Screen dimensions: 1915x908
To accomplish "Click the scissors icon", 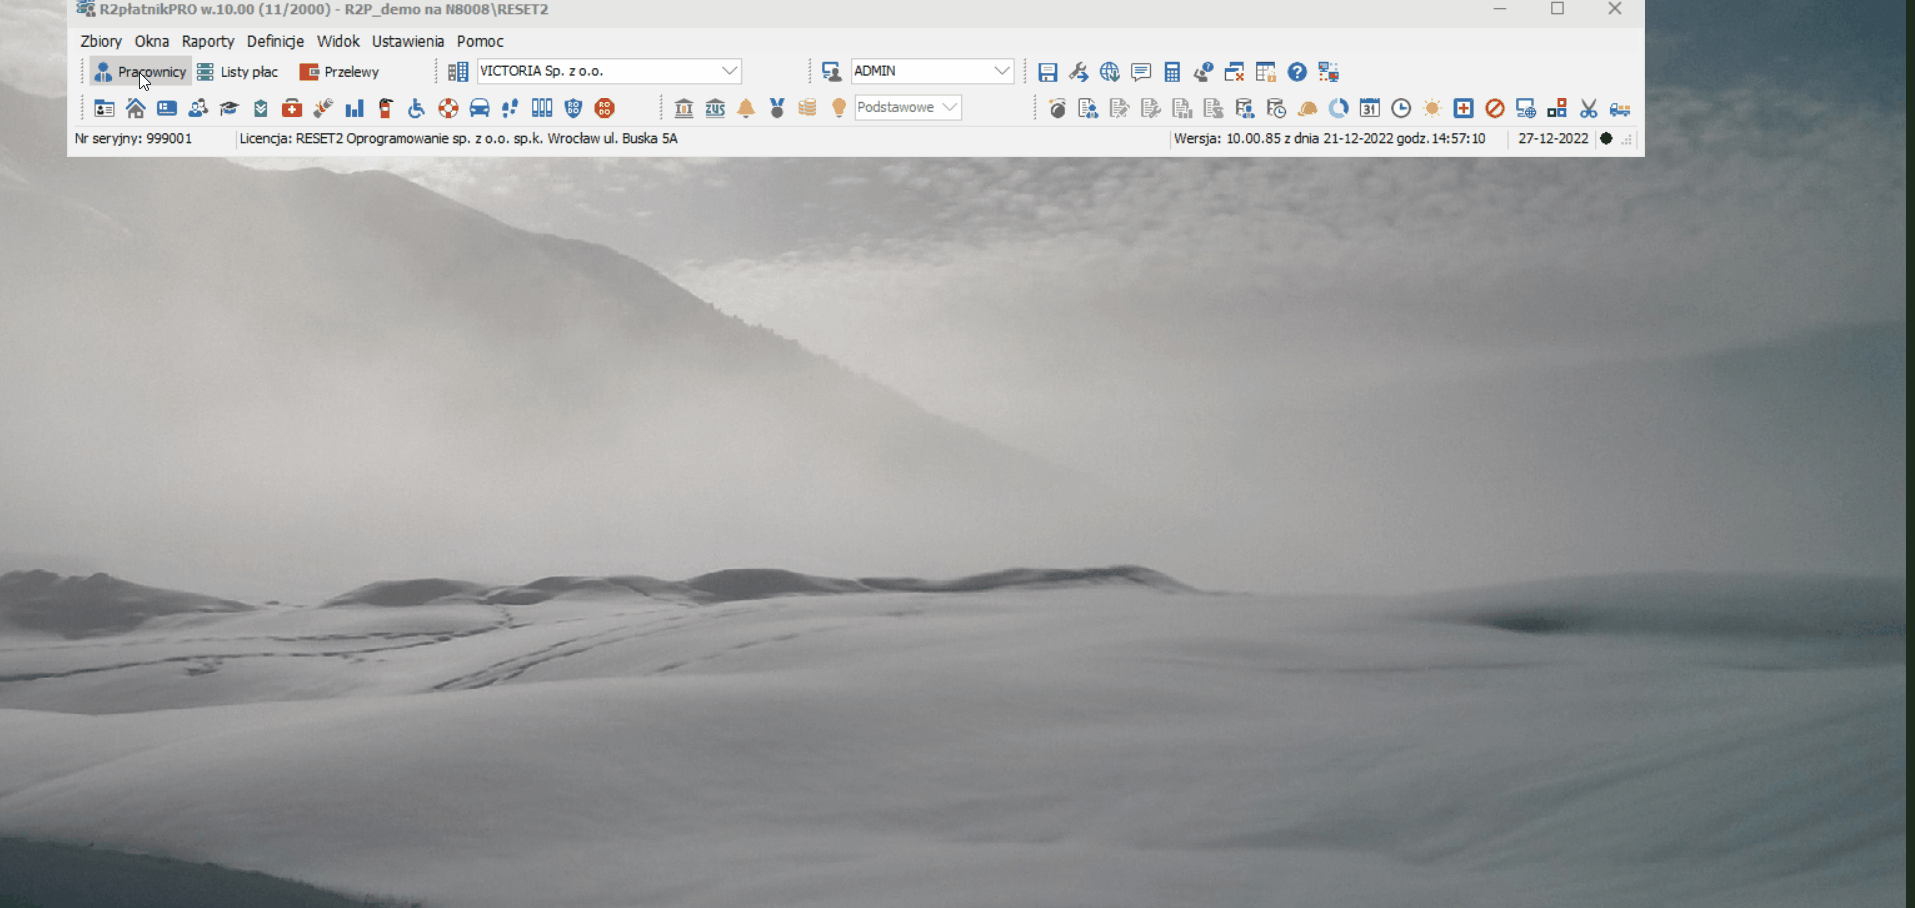I will click(1589, 108).
